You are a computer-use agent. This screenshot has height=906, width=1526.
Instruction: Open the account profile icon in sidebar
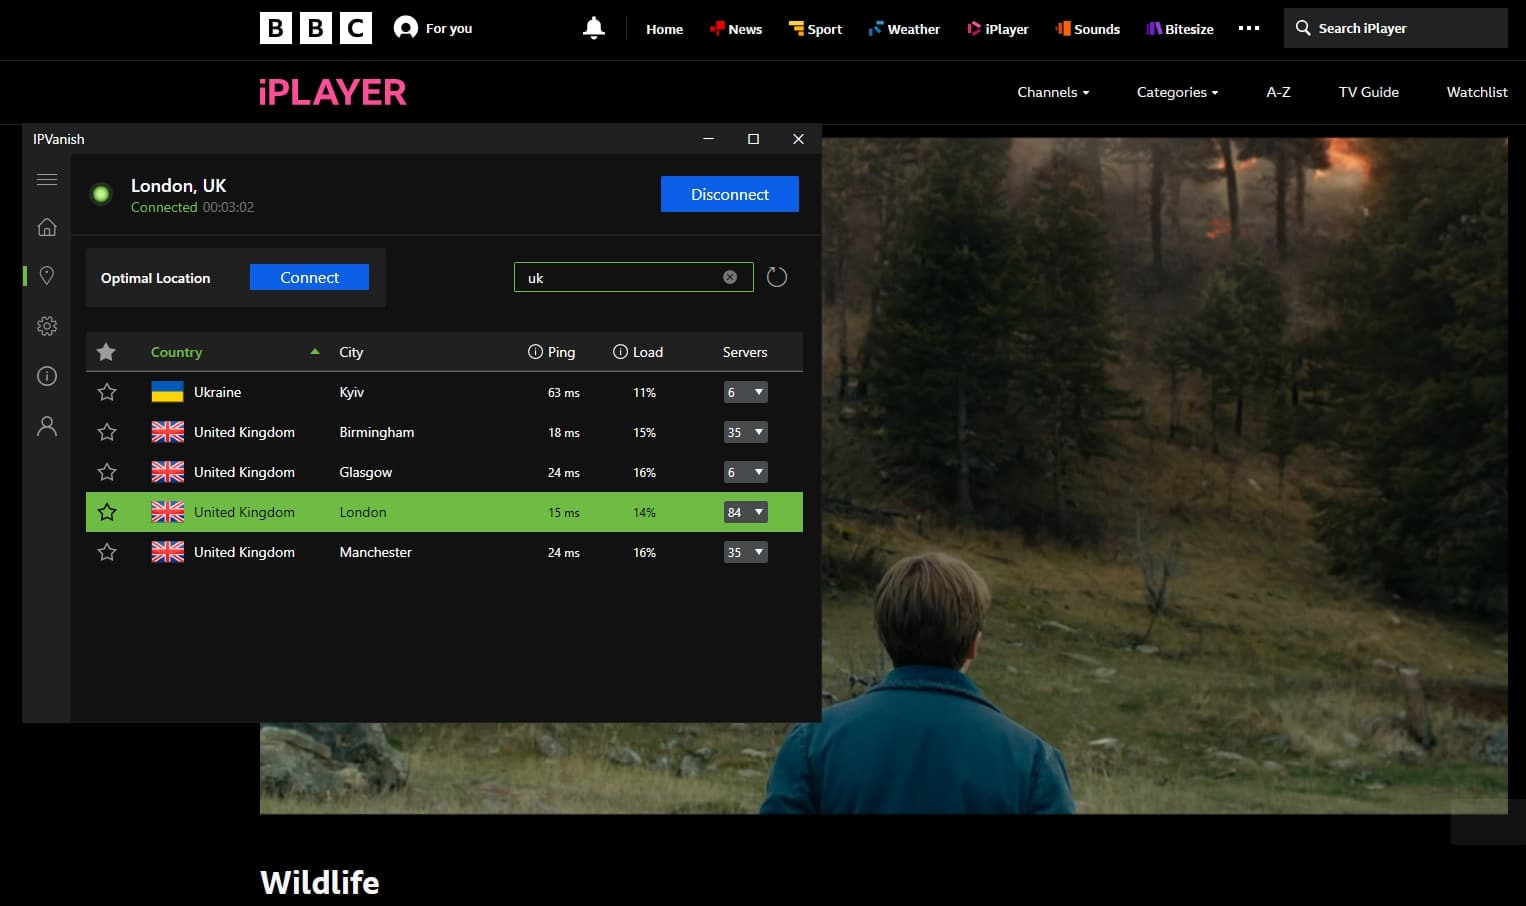point(46,426)
